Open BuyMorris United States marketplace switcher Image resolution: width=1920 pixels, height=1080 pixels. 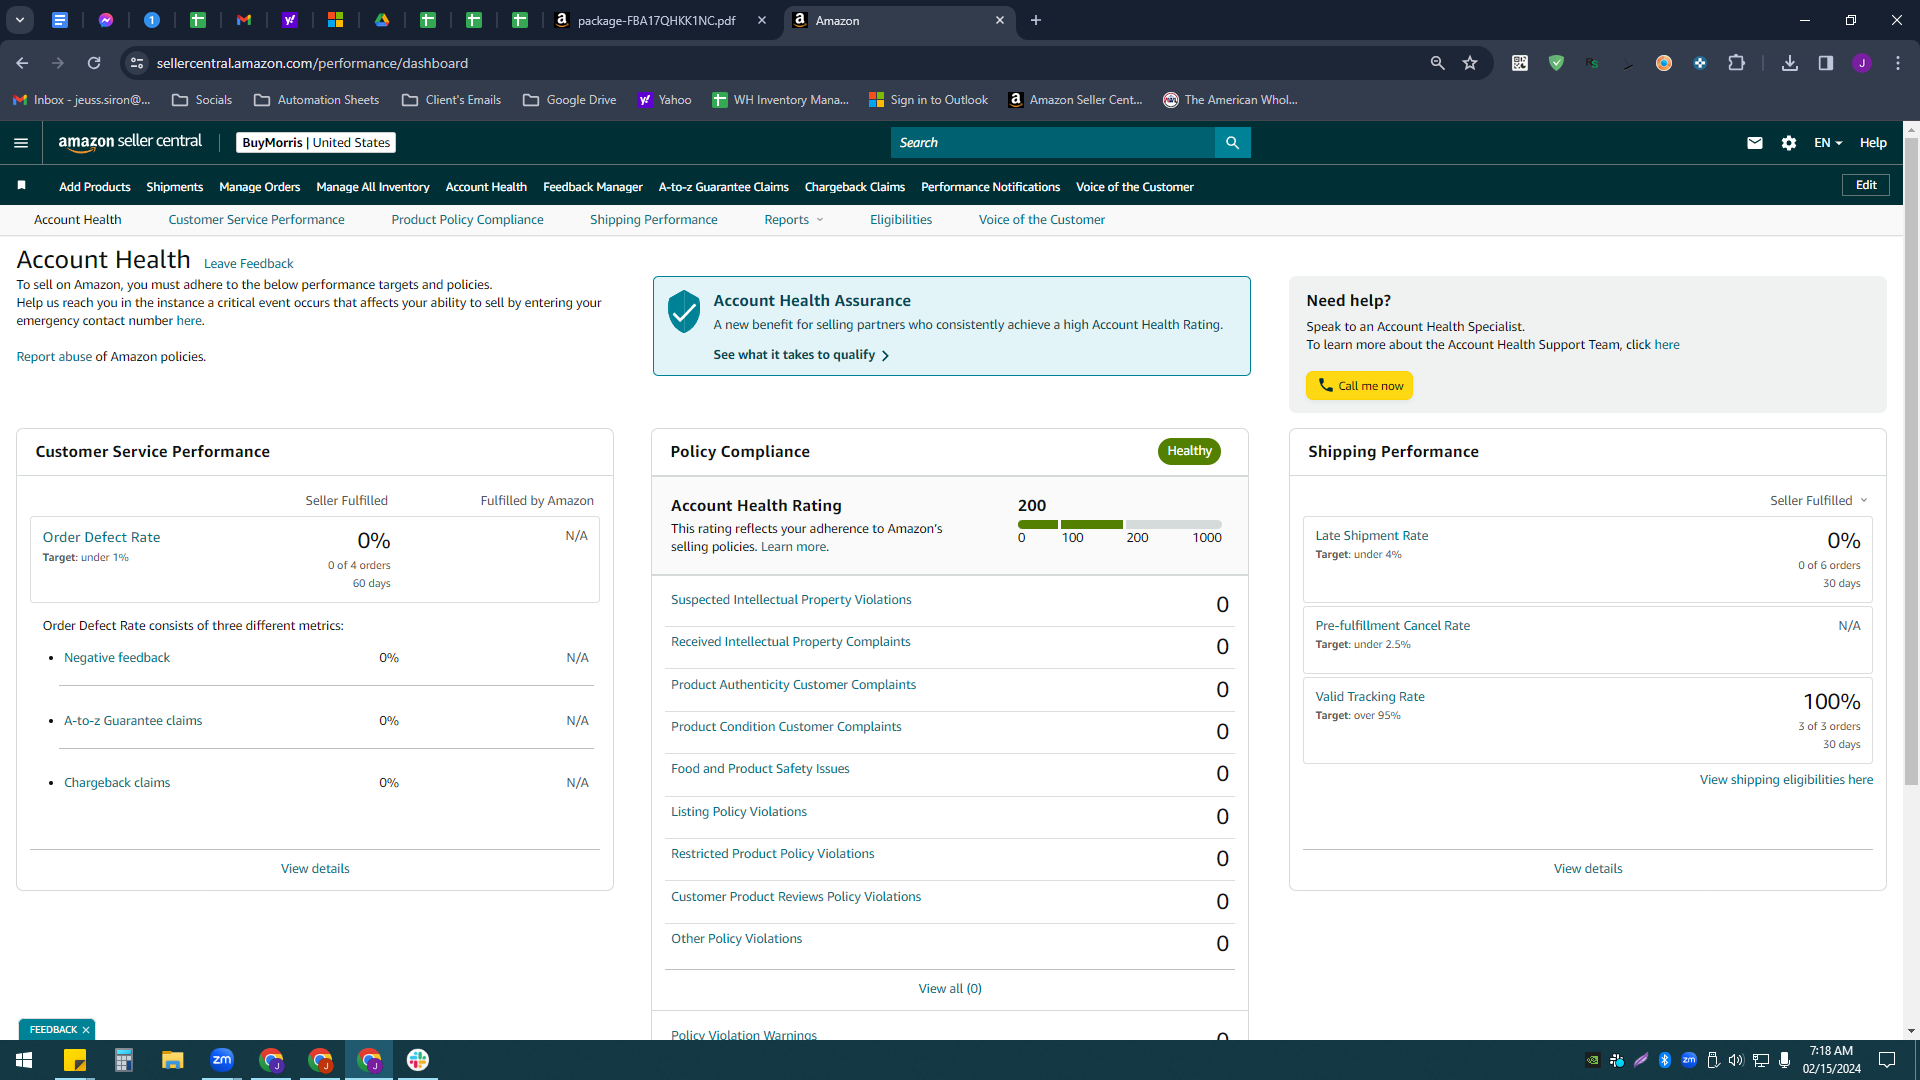[316, 143]
